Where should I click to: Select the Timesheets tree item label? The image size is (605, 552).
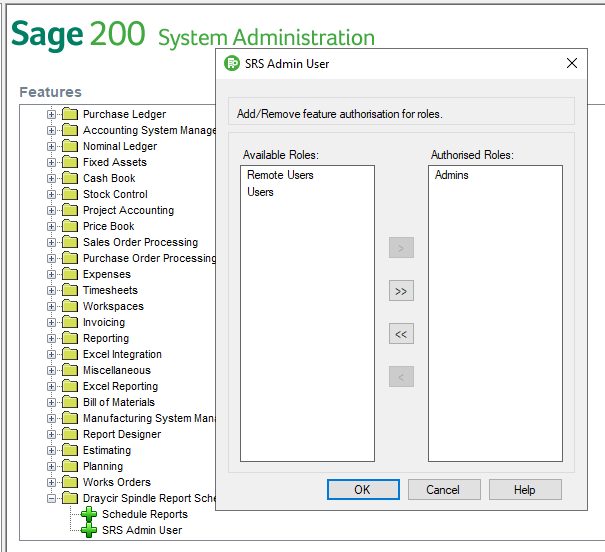tap(110, 290)
